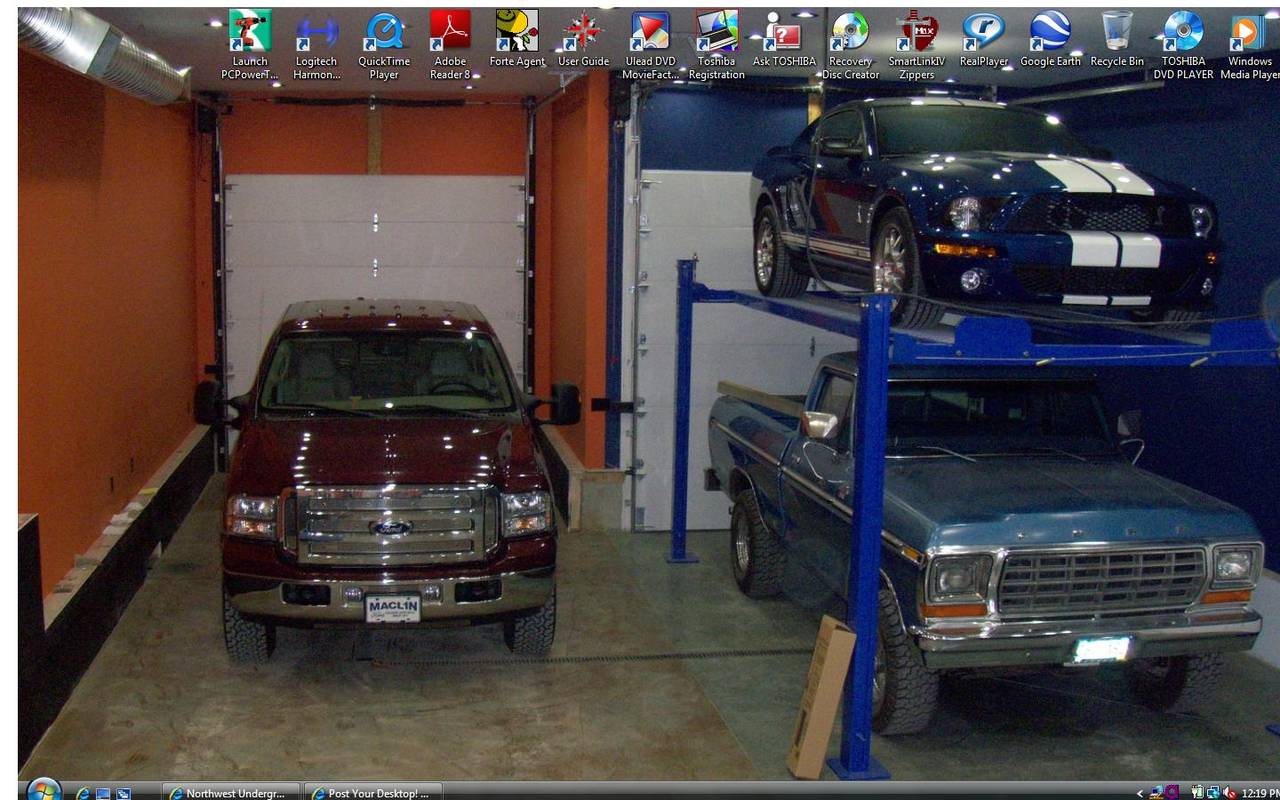Open Recovery Disc Creator shortcut
This screenshot has width=1280, height=800.
tap(851, 45)
